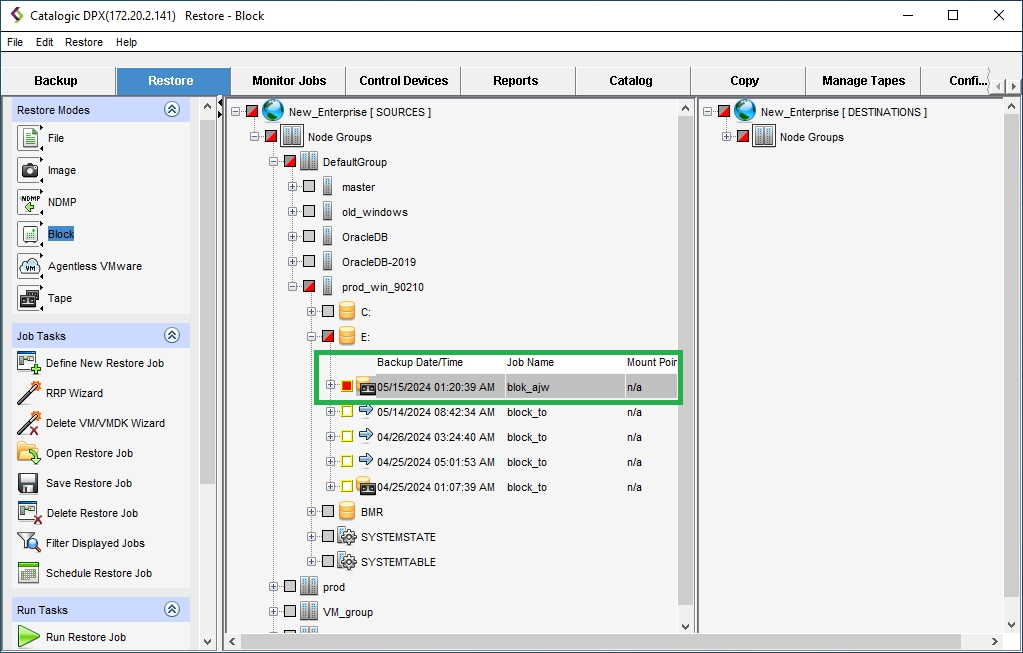Viewport: 1023px width, 653px height.
Task: Click Run Restore Job
Action: pos(86,637)
